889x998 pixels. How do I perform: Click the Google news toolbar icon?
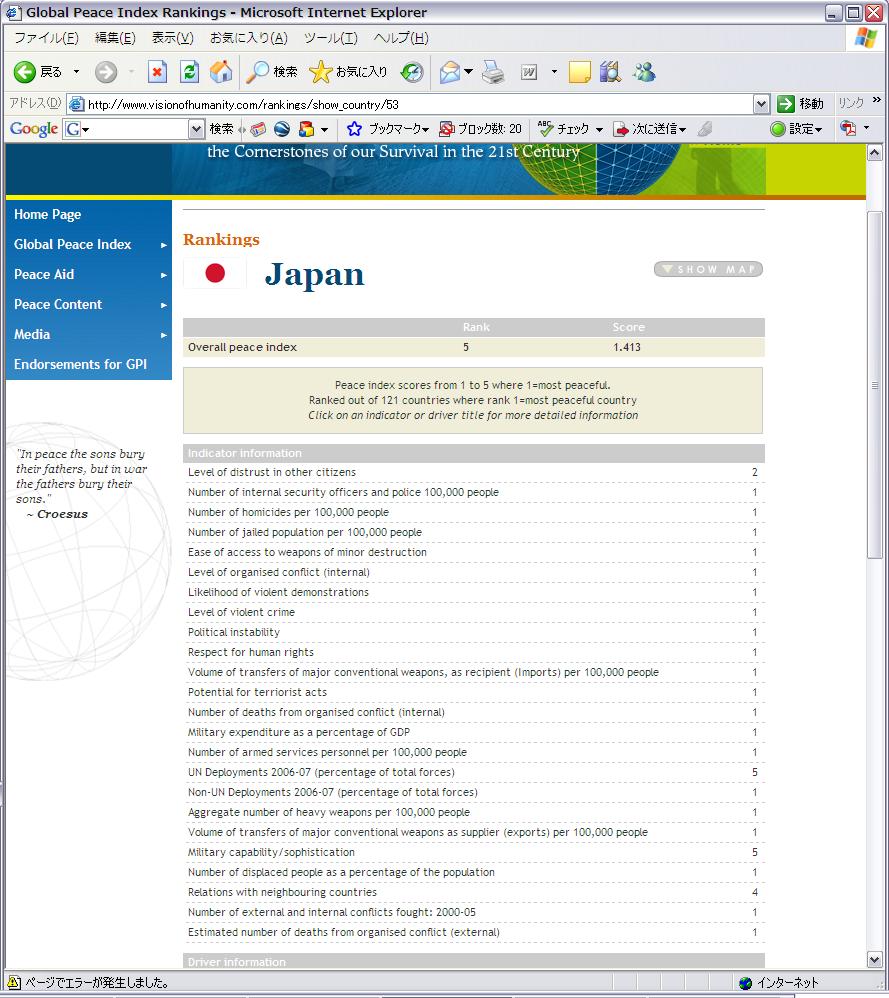[x=258, y=129]
